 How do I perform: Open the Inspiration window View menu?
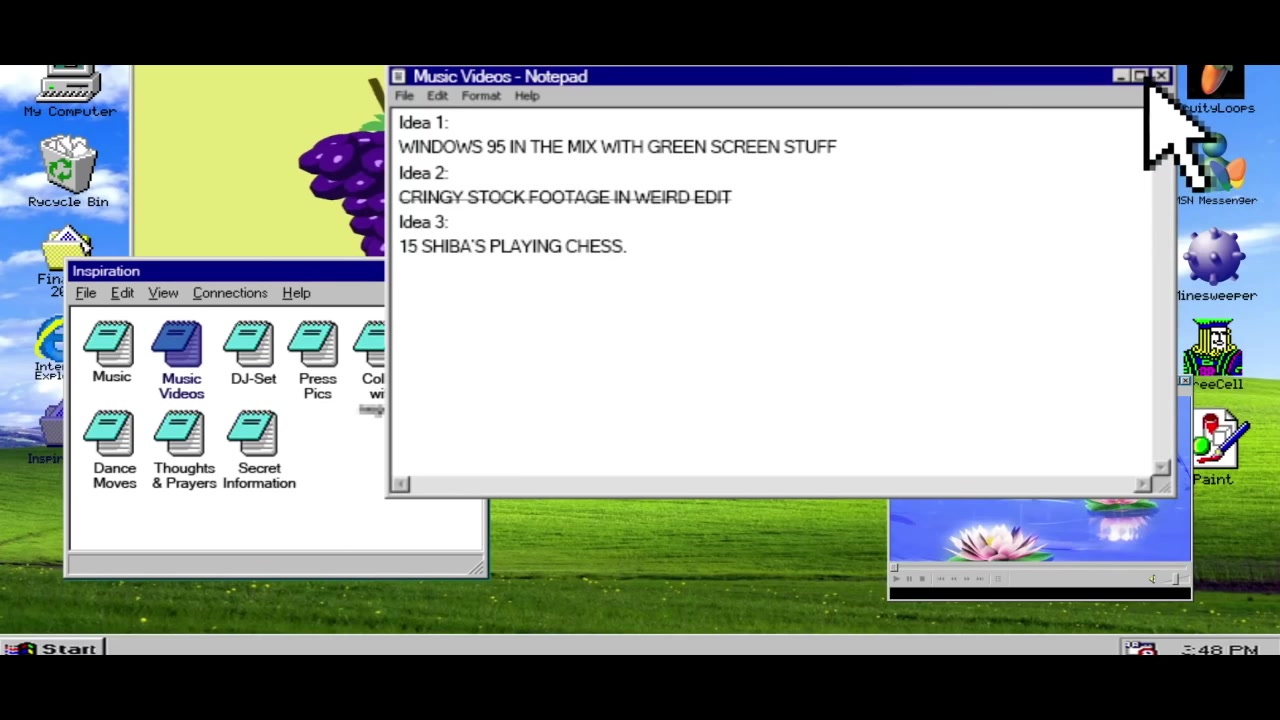[163, 293]
